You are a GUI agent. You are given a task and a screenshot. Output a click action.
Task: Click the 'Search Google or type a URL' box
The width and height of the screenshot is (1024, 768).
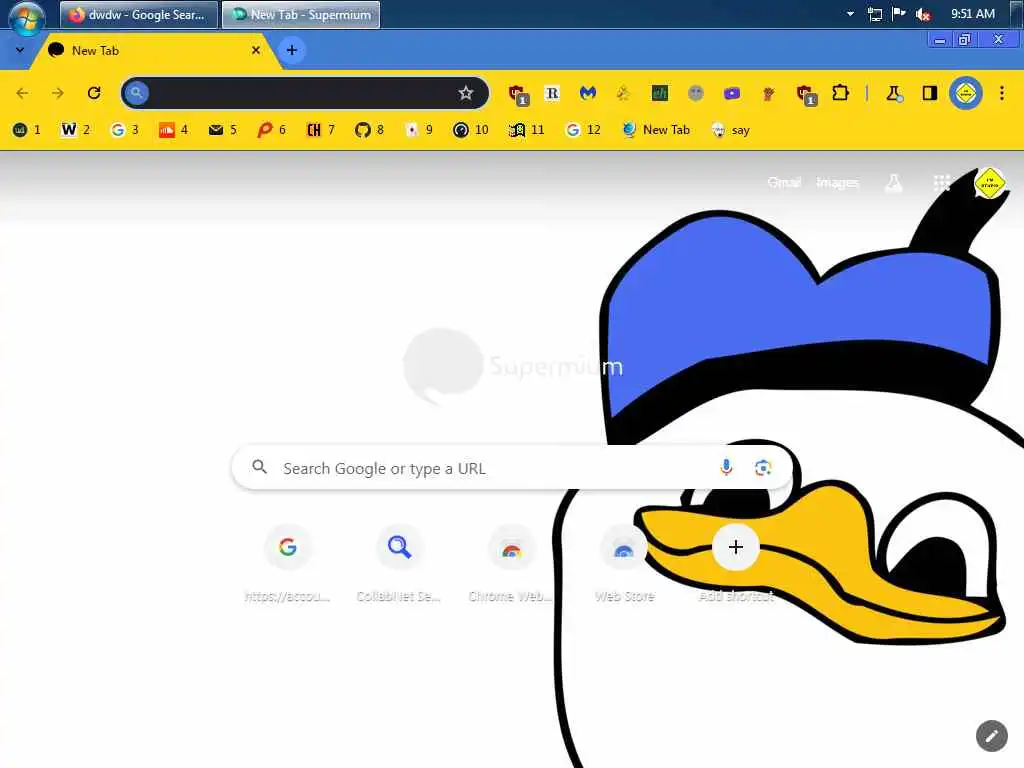point(513,468)
